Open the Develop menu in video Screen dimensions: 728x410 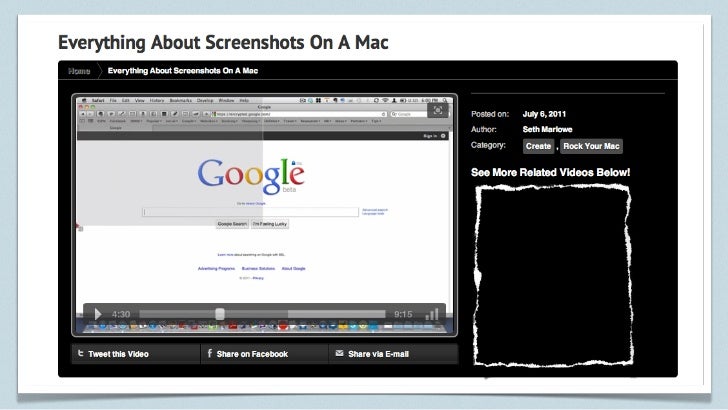(x=205, y=100)
